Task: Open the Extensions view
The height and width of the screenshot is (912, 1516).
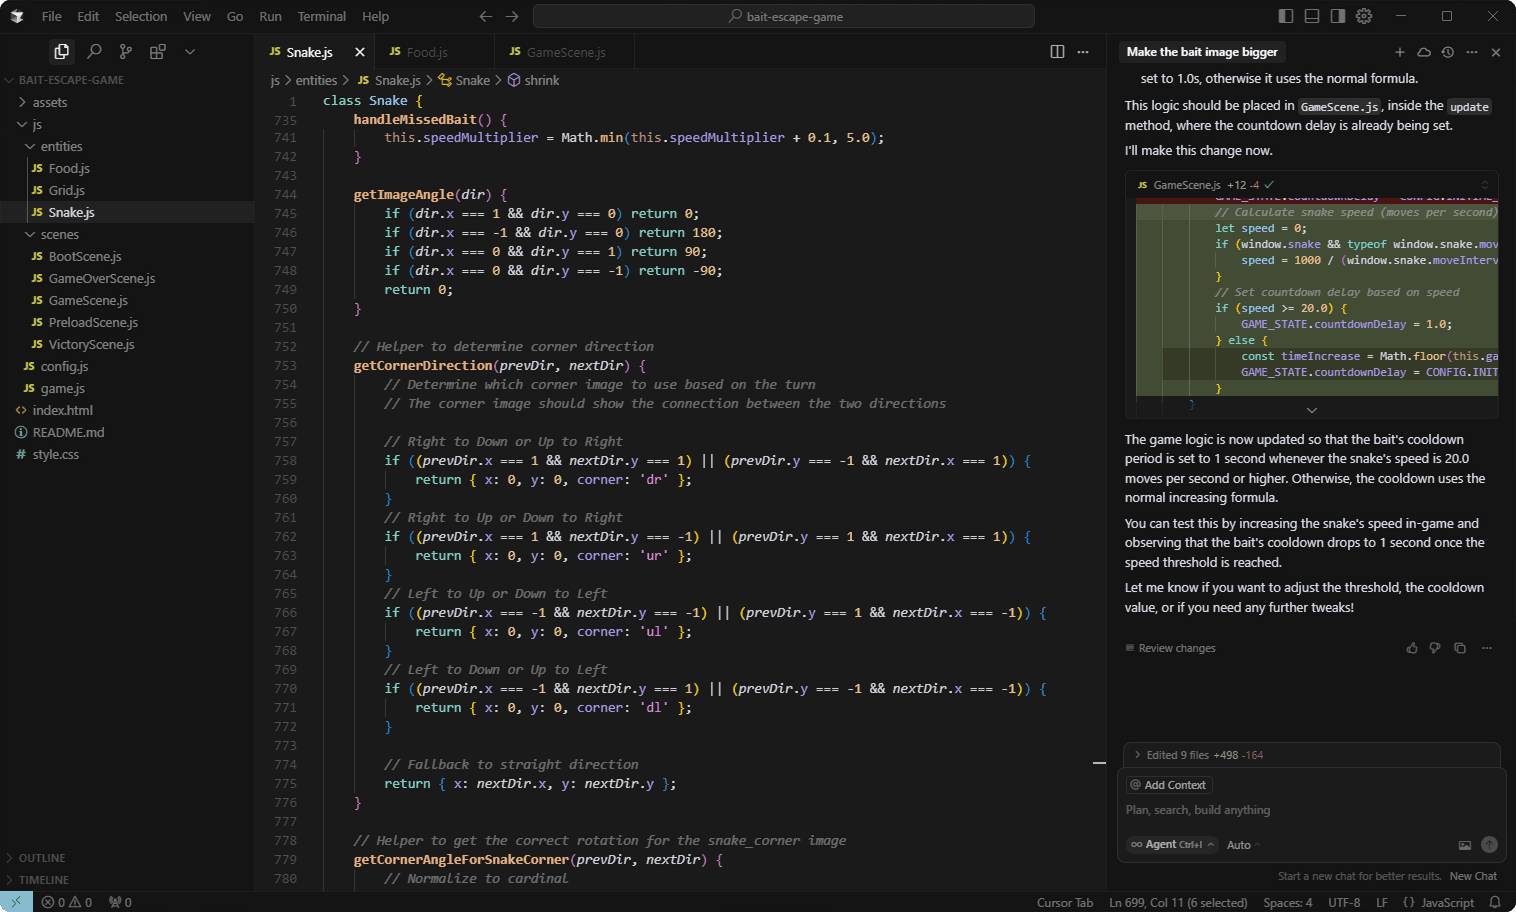Action: 157,51
